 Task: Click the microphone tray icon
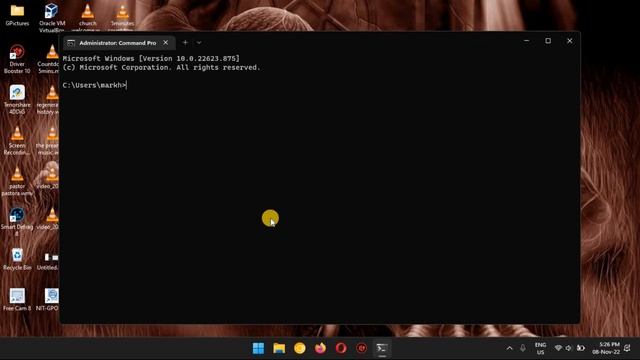[x=523, y=348]
